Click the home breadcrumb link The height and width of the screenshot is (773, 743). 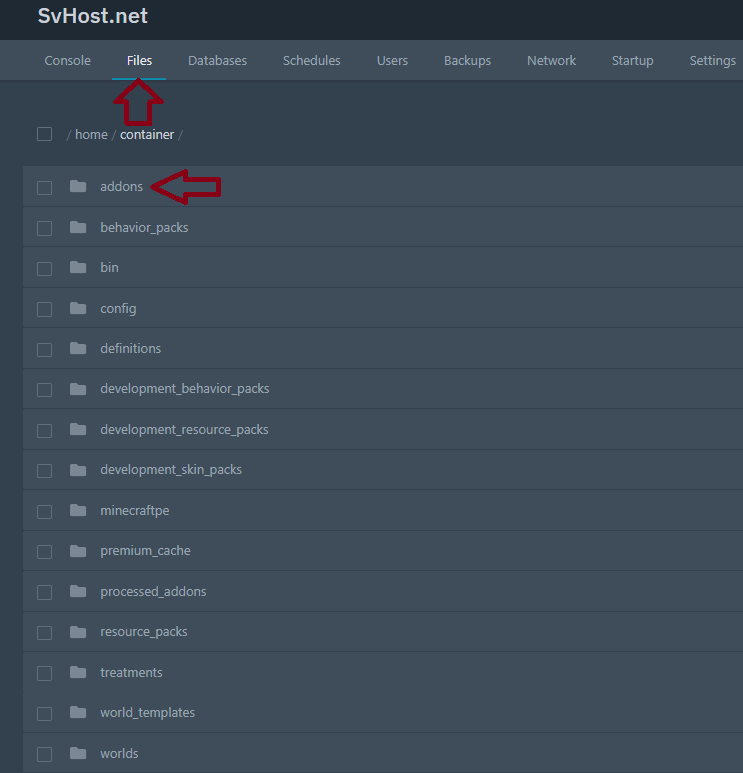point(91,135)
